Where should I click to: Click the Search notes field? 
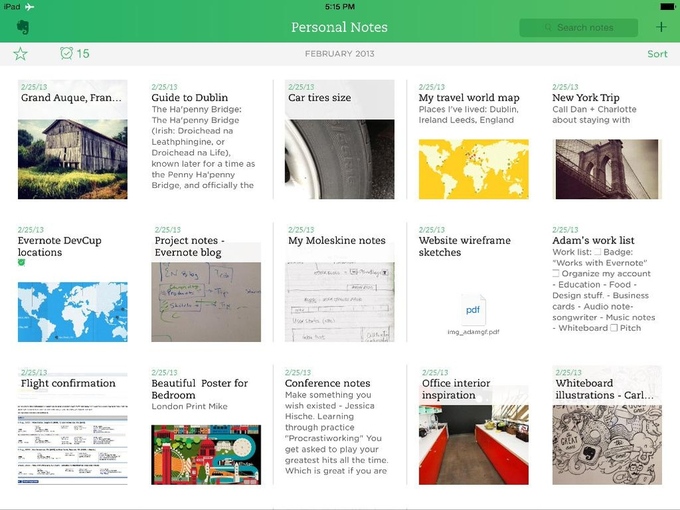pos(585,28)
